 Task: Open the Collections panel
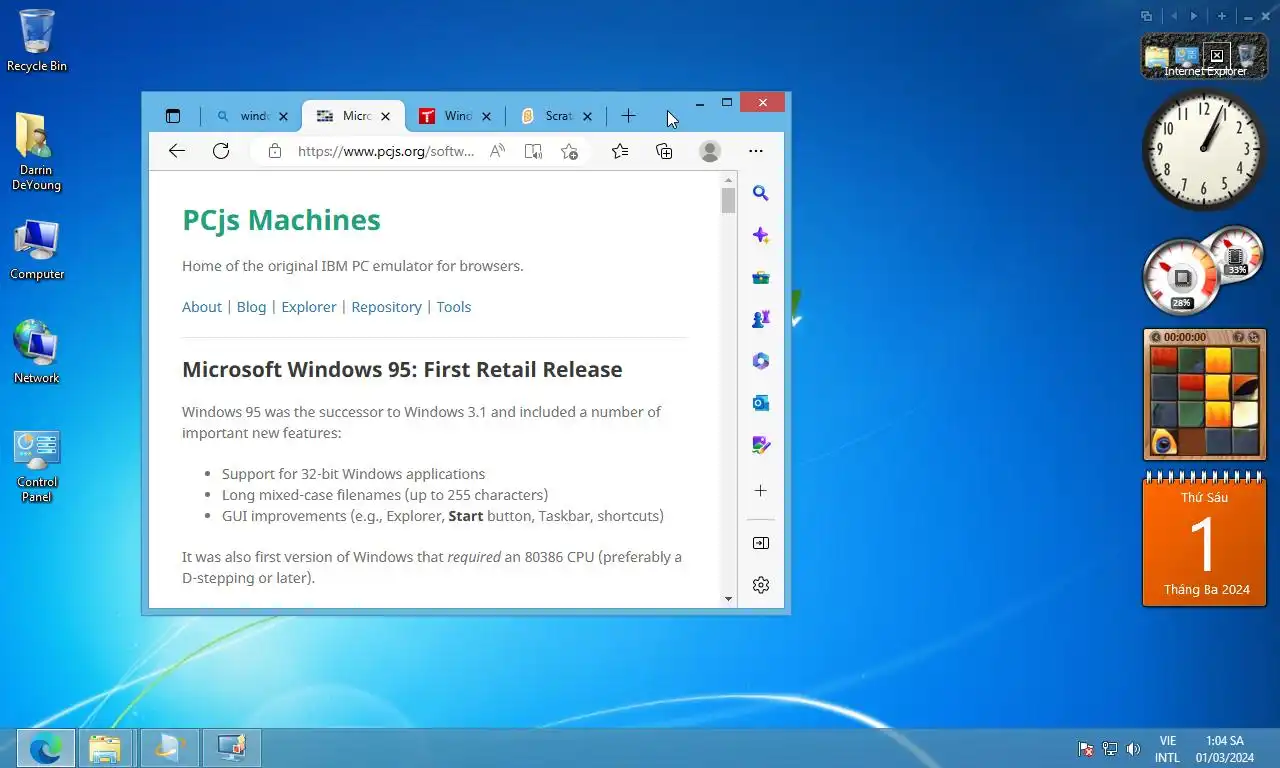click(664, 151)
